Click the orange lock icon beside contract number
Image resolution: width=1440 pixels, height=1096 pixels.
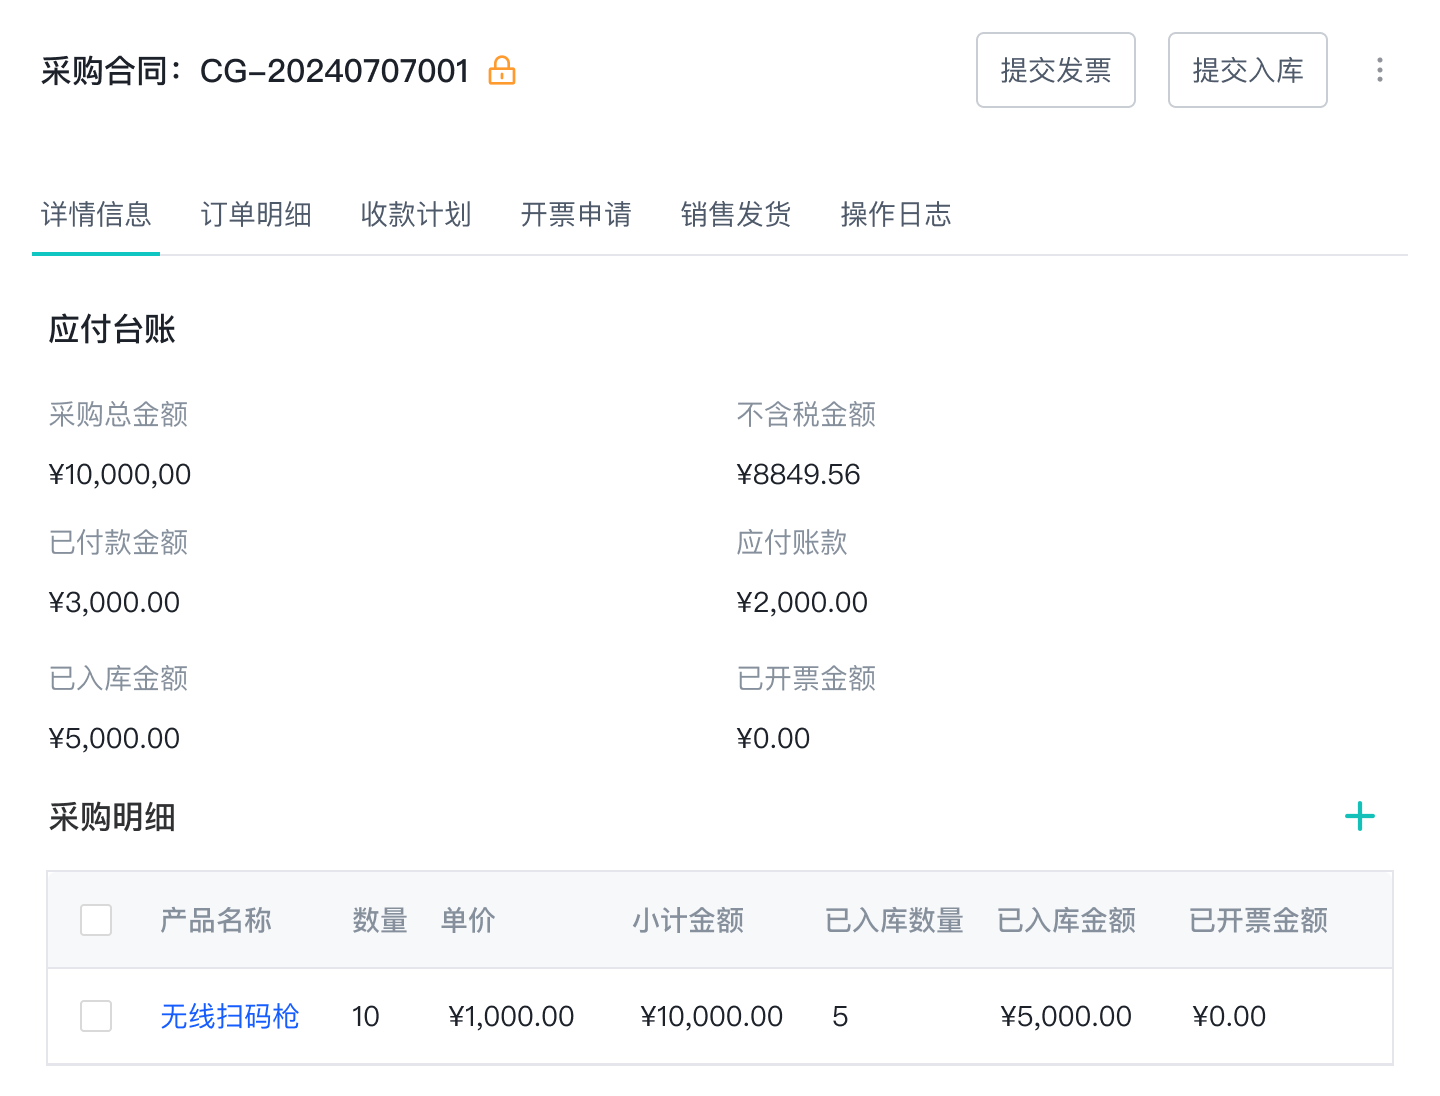pos(502,71)
